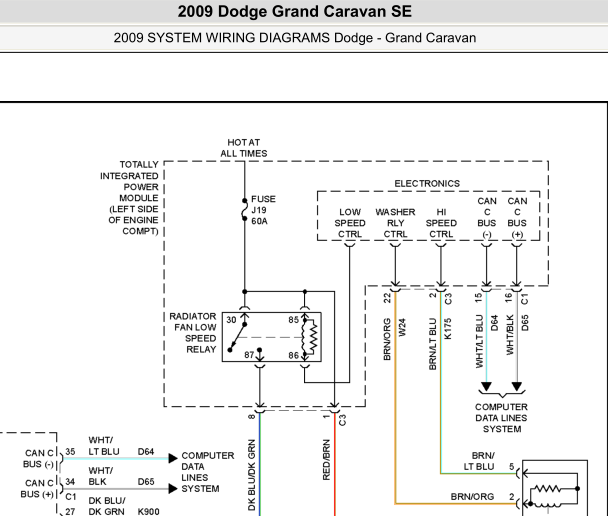Viewport: 608px width, 516px height.
Task: Click relay terminal number "30"
Action: tap(231, 320)
